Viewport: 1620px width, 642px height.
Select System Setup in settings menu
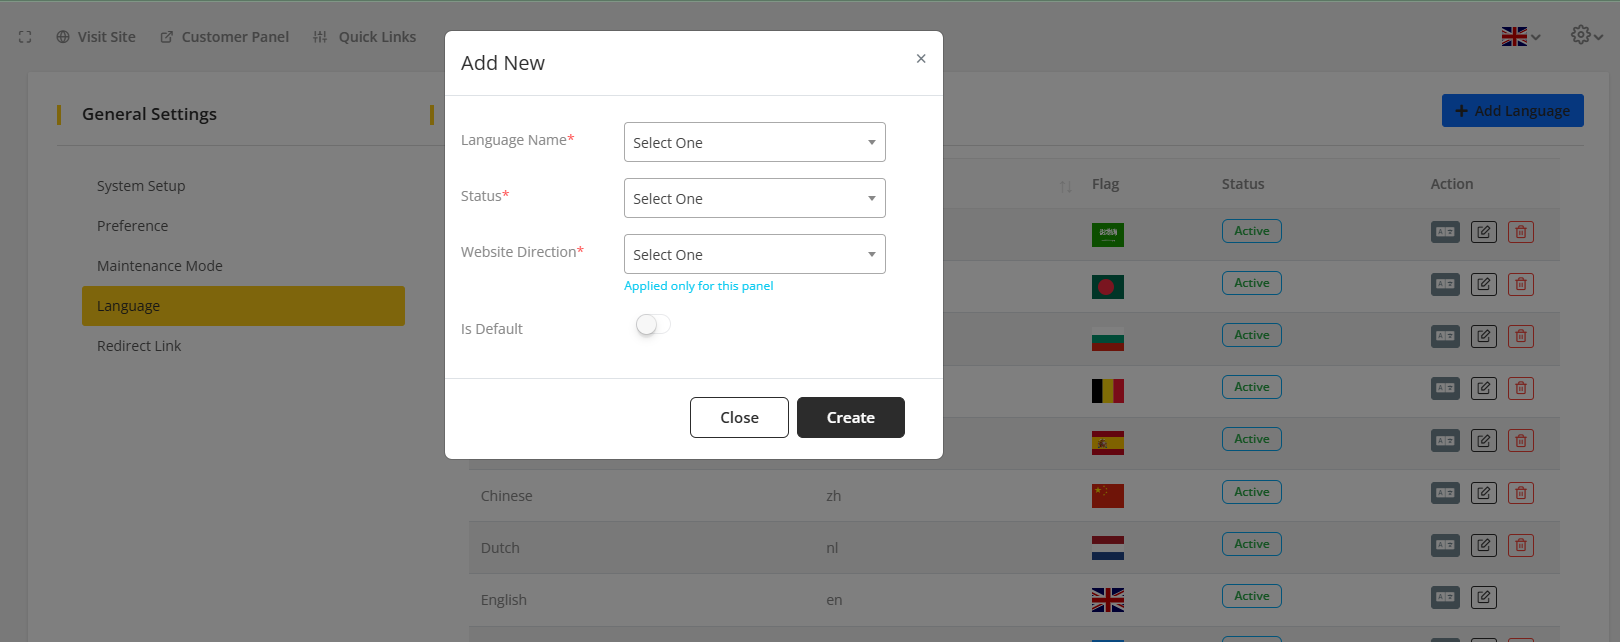141,186
